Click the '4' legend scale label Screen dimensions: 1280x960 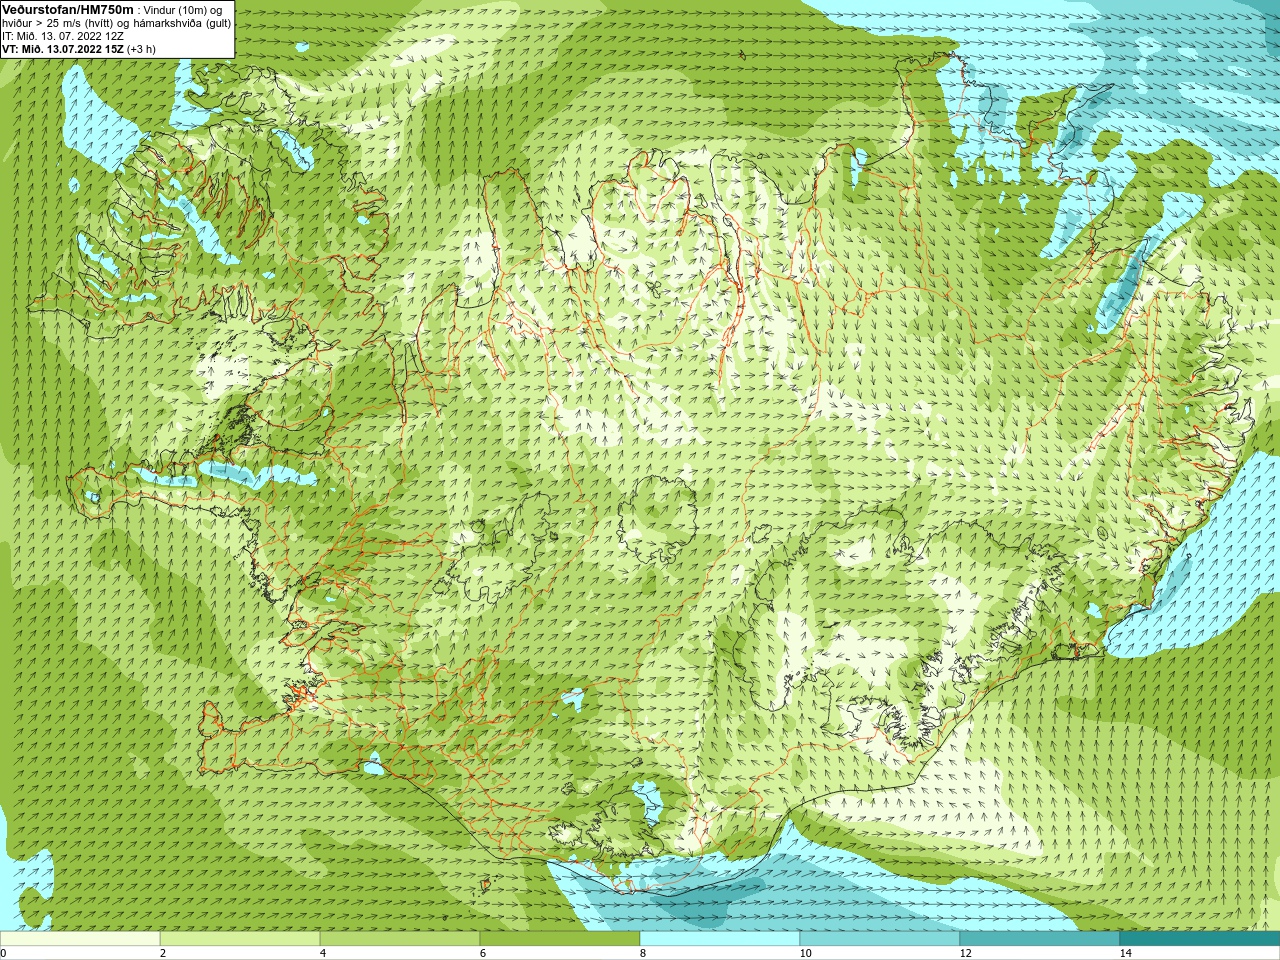[323, 953]
